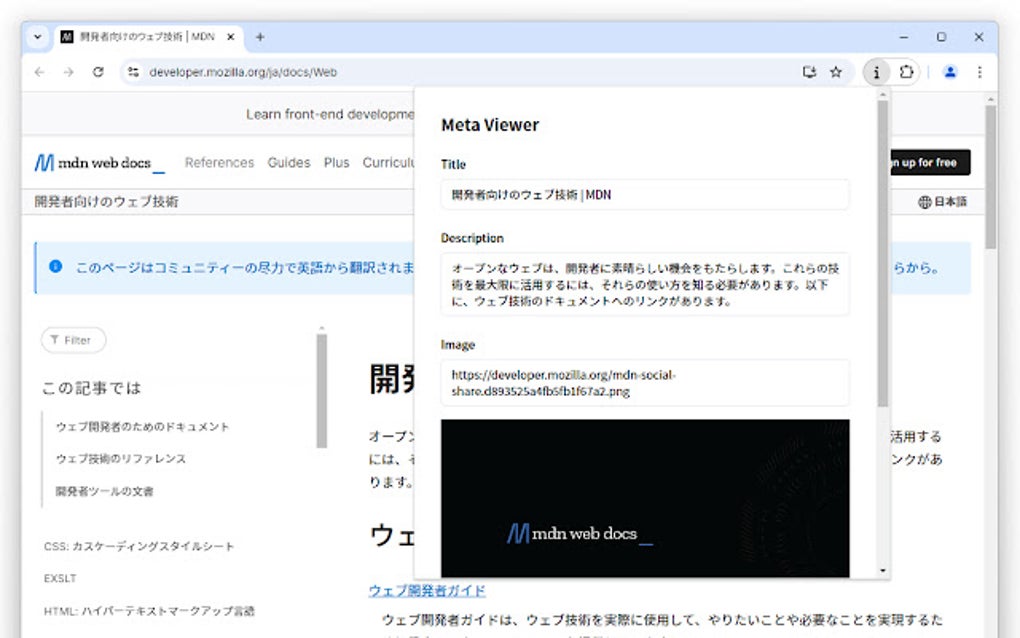Select the 開発者向けのウェブ技術 | MDN tab
Viewport: 1020px width, 638px height.
pos(148,37)
